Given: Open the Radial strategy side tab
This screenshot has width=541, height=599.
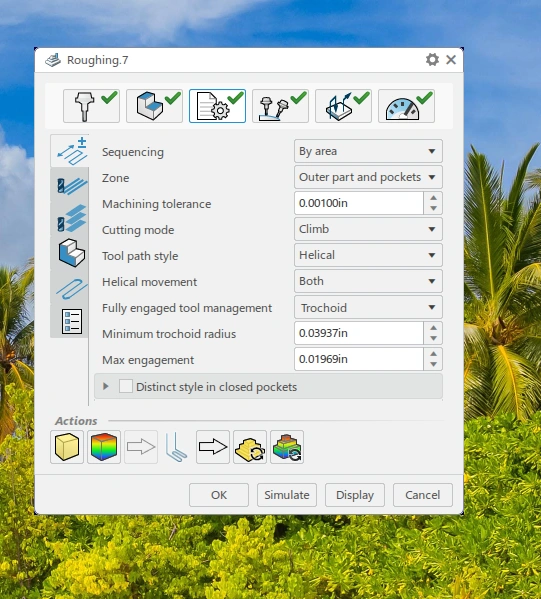Looking at the screenshot, I should 71,186.
